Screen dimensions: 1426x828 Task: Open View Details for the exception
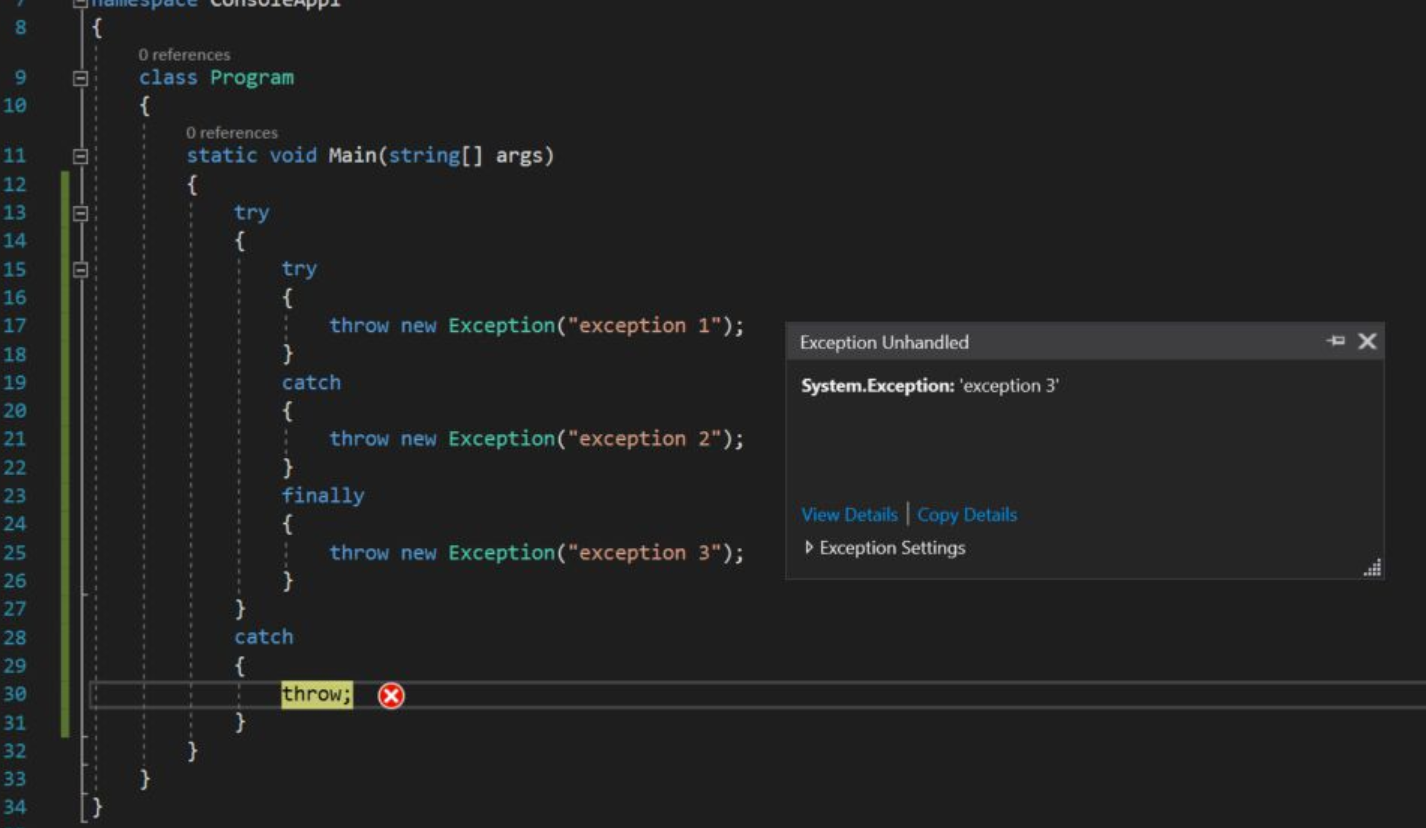[848, 514]
